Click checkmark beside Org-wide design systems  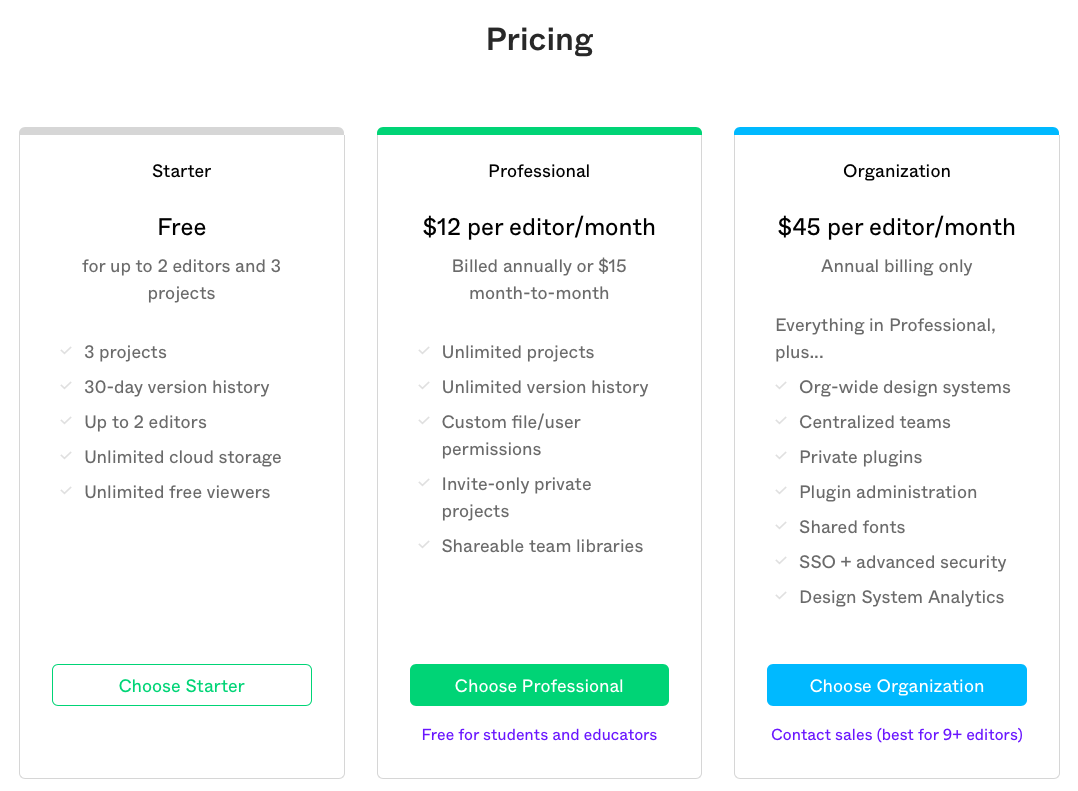click(x=781, y=386)
